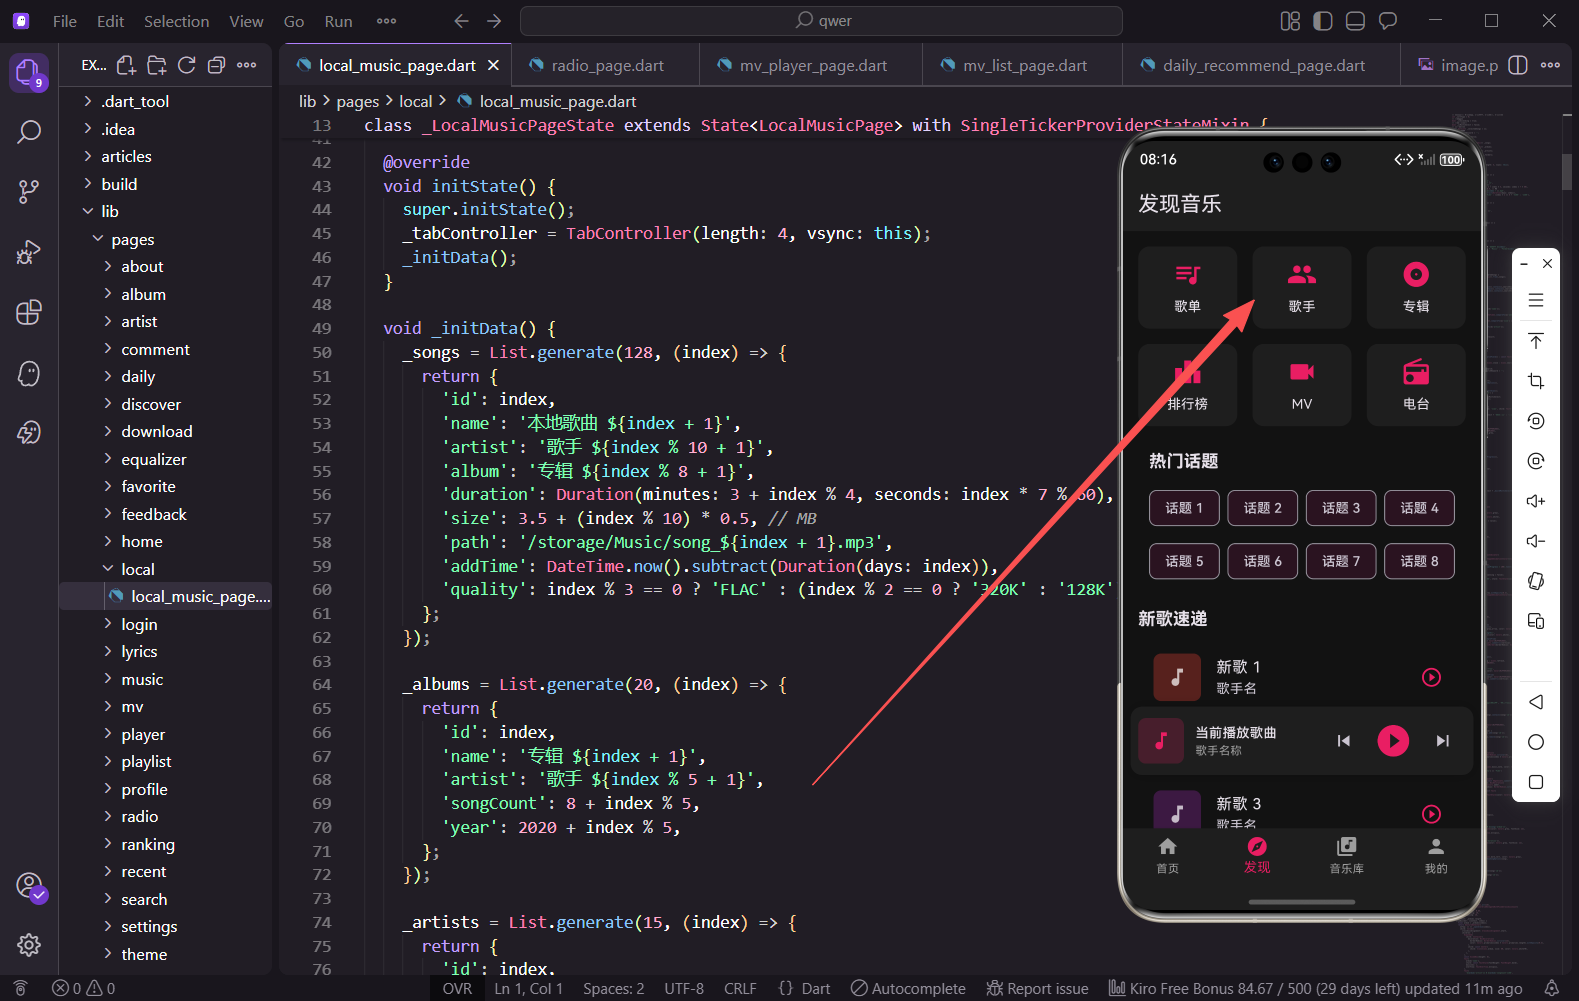Open the Extensions view
The image size is (1579, 1001).
pos(29,312)
